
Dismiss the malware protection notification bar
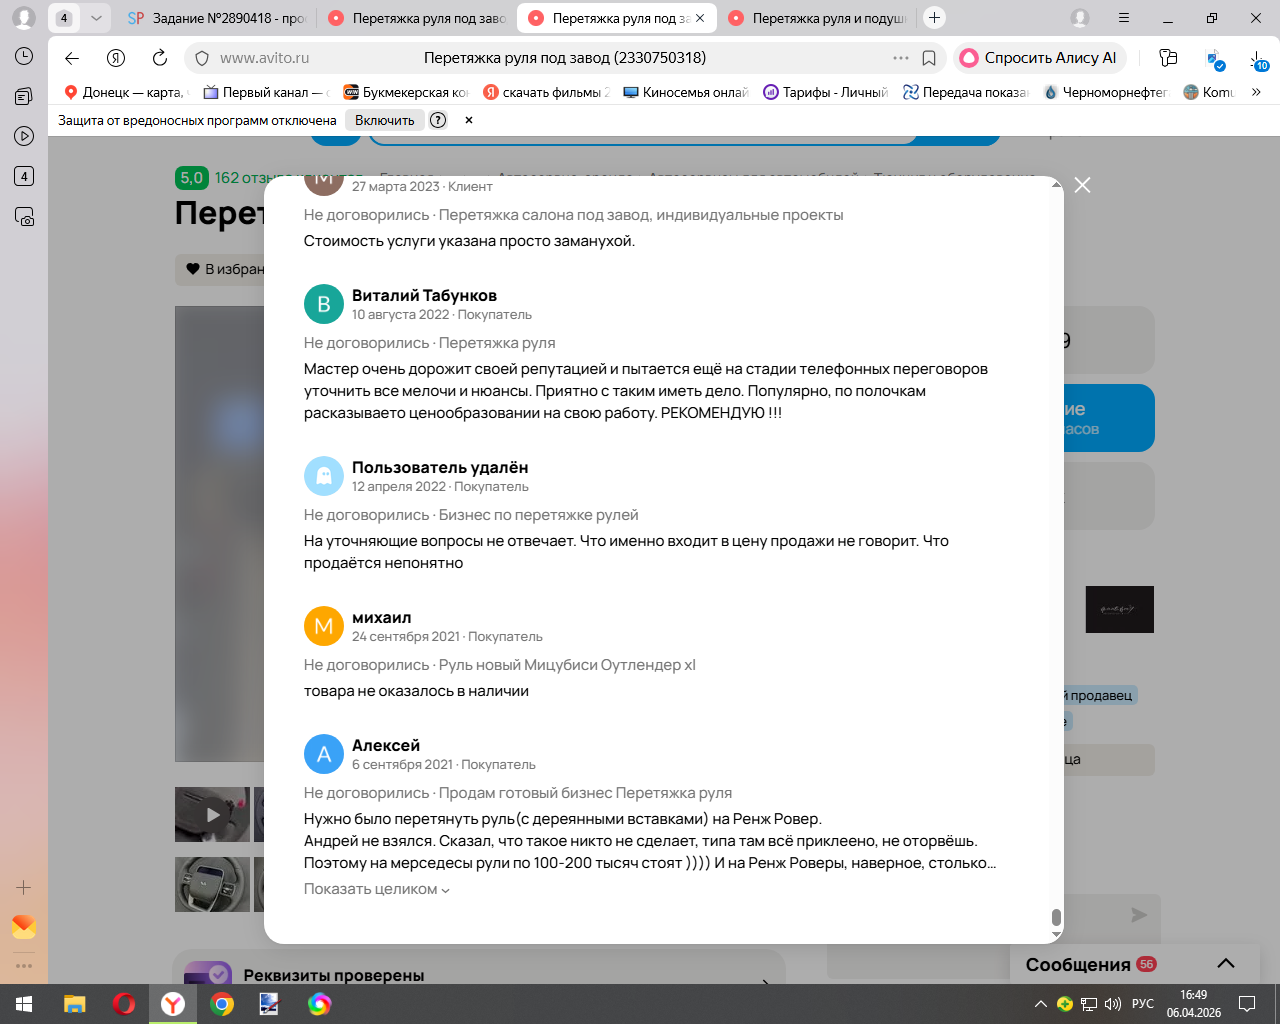[x=468, y=120]
